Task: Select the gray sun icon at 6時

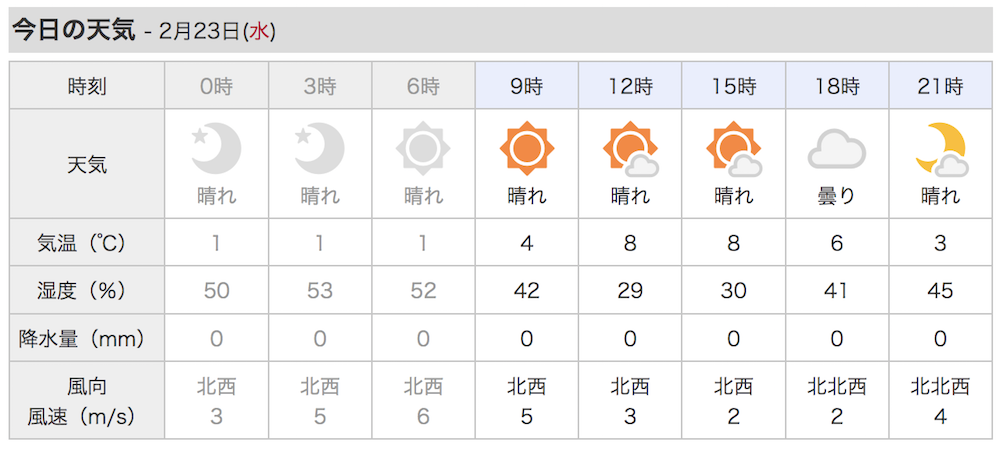Action: pos(423,149)
